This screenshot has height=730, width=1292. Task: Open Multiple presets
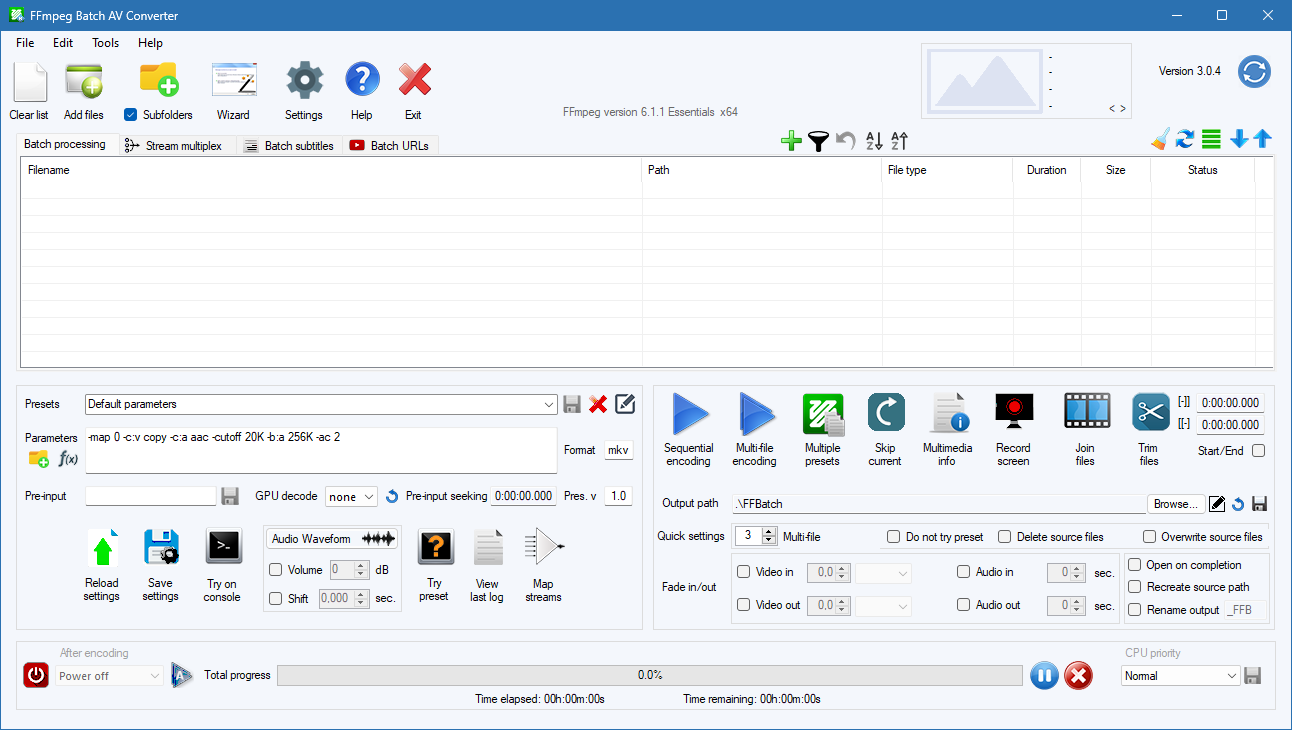click(823, 414)
